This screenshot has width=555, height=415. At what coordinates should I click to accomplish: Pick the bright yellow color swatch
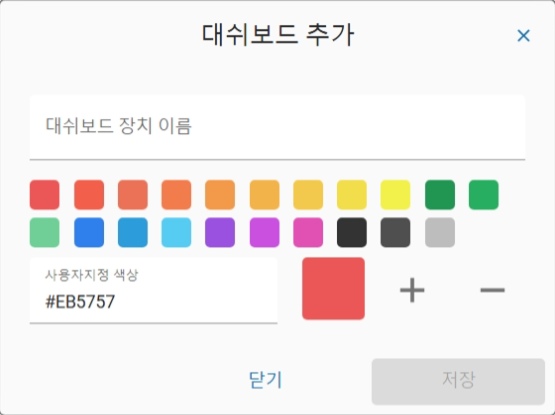pos(395,195)
